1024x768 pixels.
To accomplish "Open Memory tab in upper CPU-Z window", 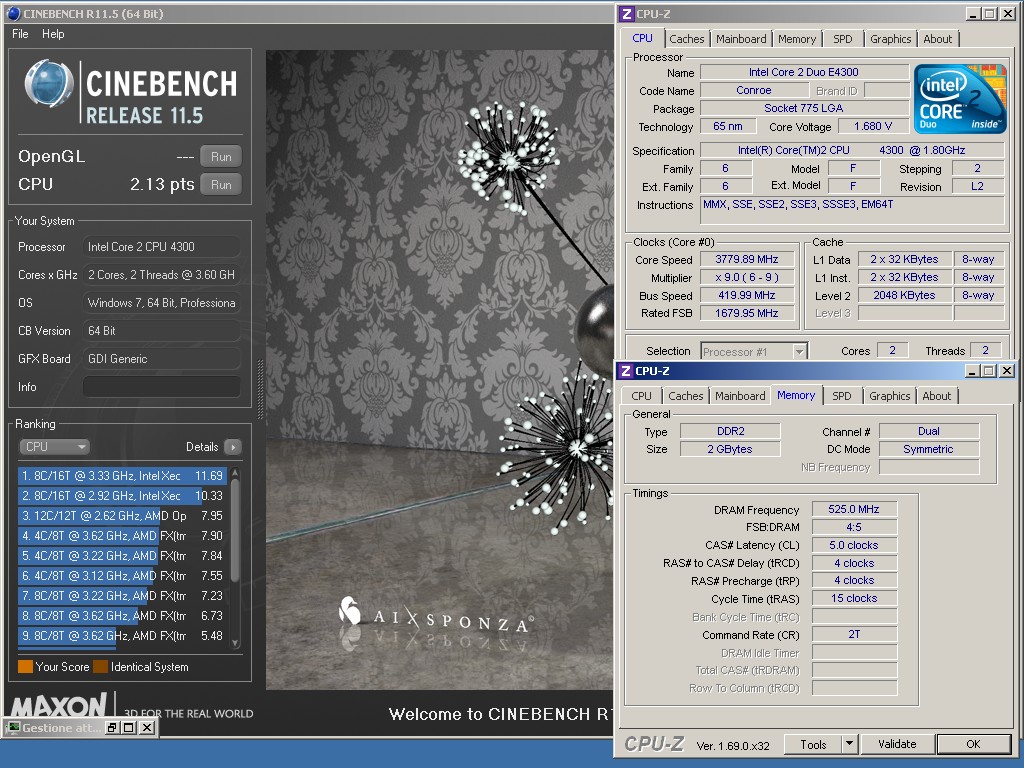I will (x=797, y=39).
